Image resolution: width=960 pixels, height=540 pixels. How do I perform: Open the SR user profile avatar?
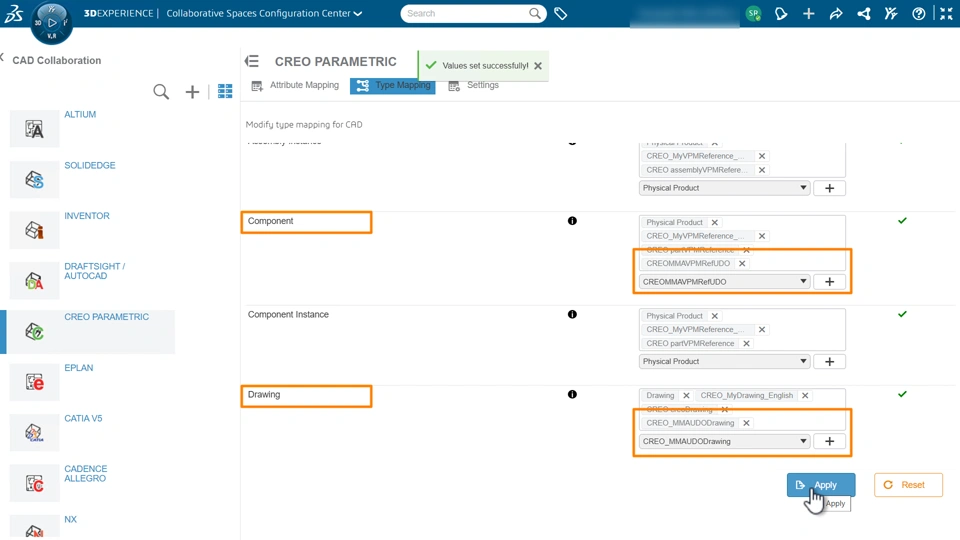(x=753, y=13)
